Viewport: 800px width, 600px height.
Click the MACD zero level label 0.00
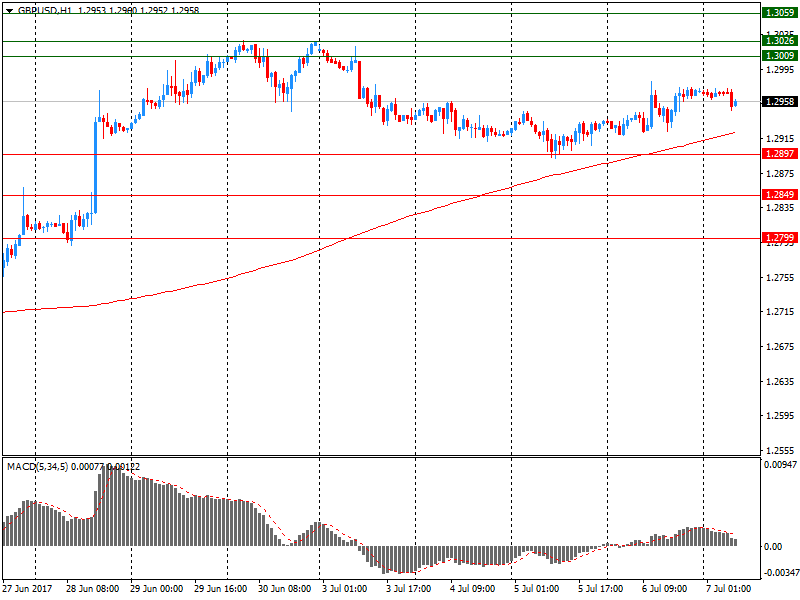(x=773, y=546)
